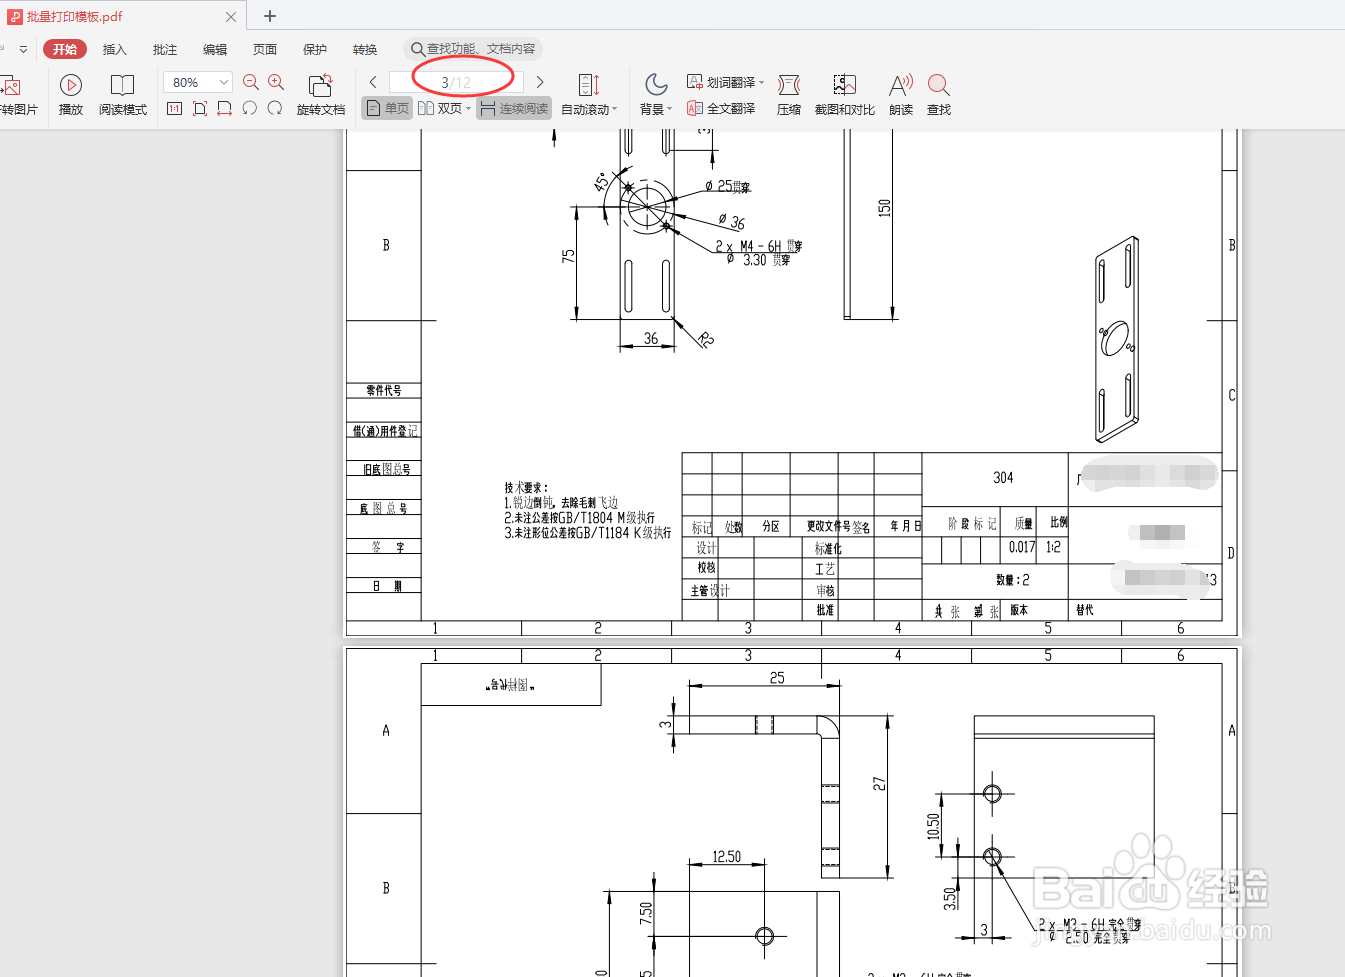This screenshot has height=977, width=1345.
Task: Toggle 单页 single page view
Action: [x=387, y=108]
